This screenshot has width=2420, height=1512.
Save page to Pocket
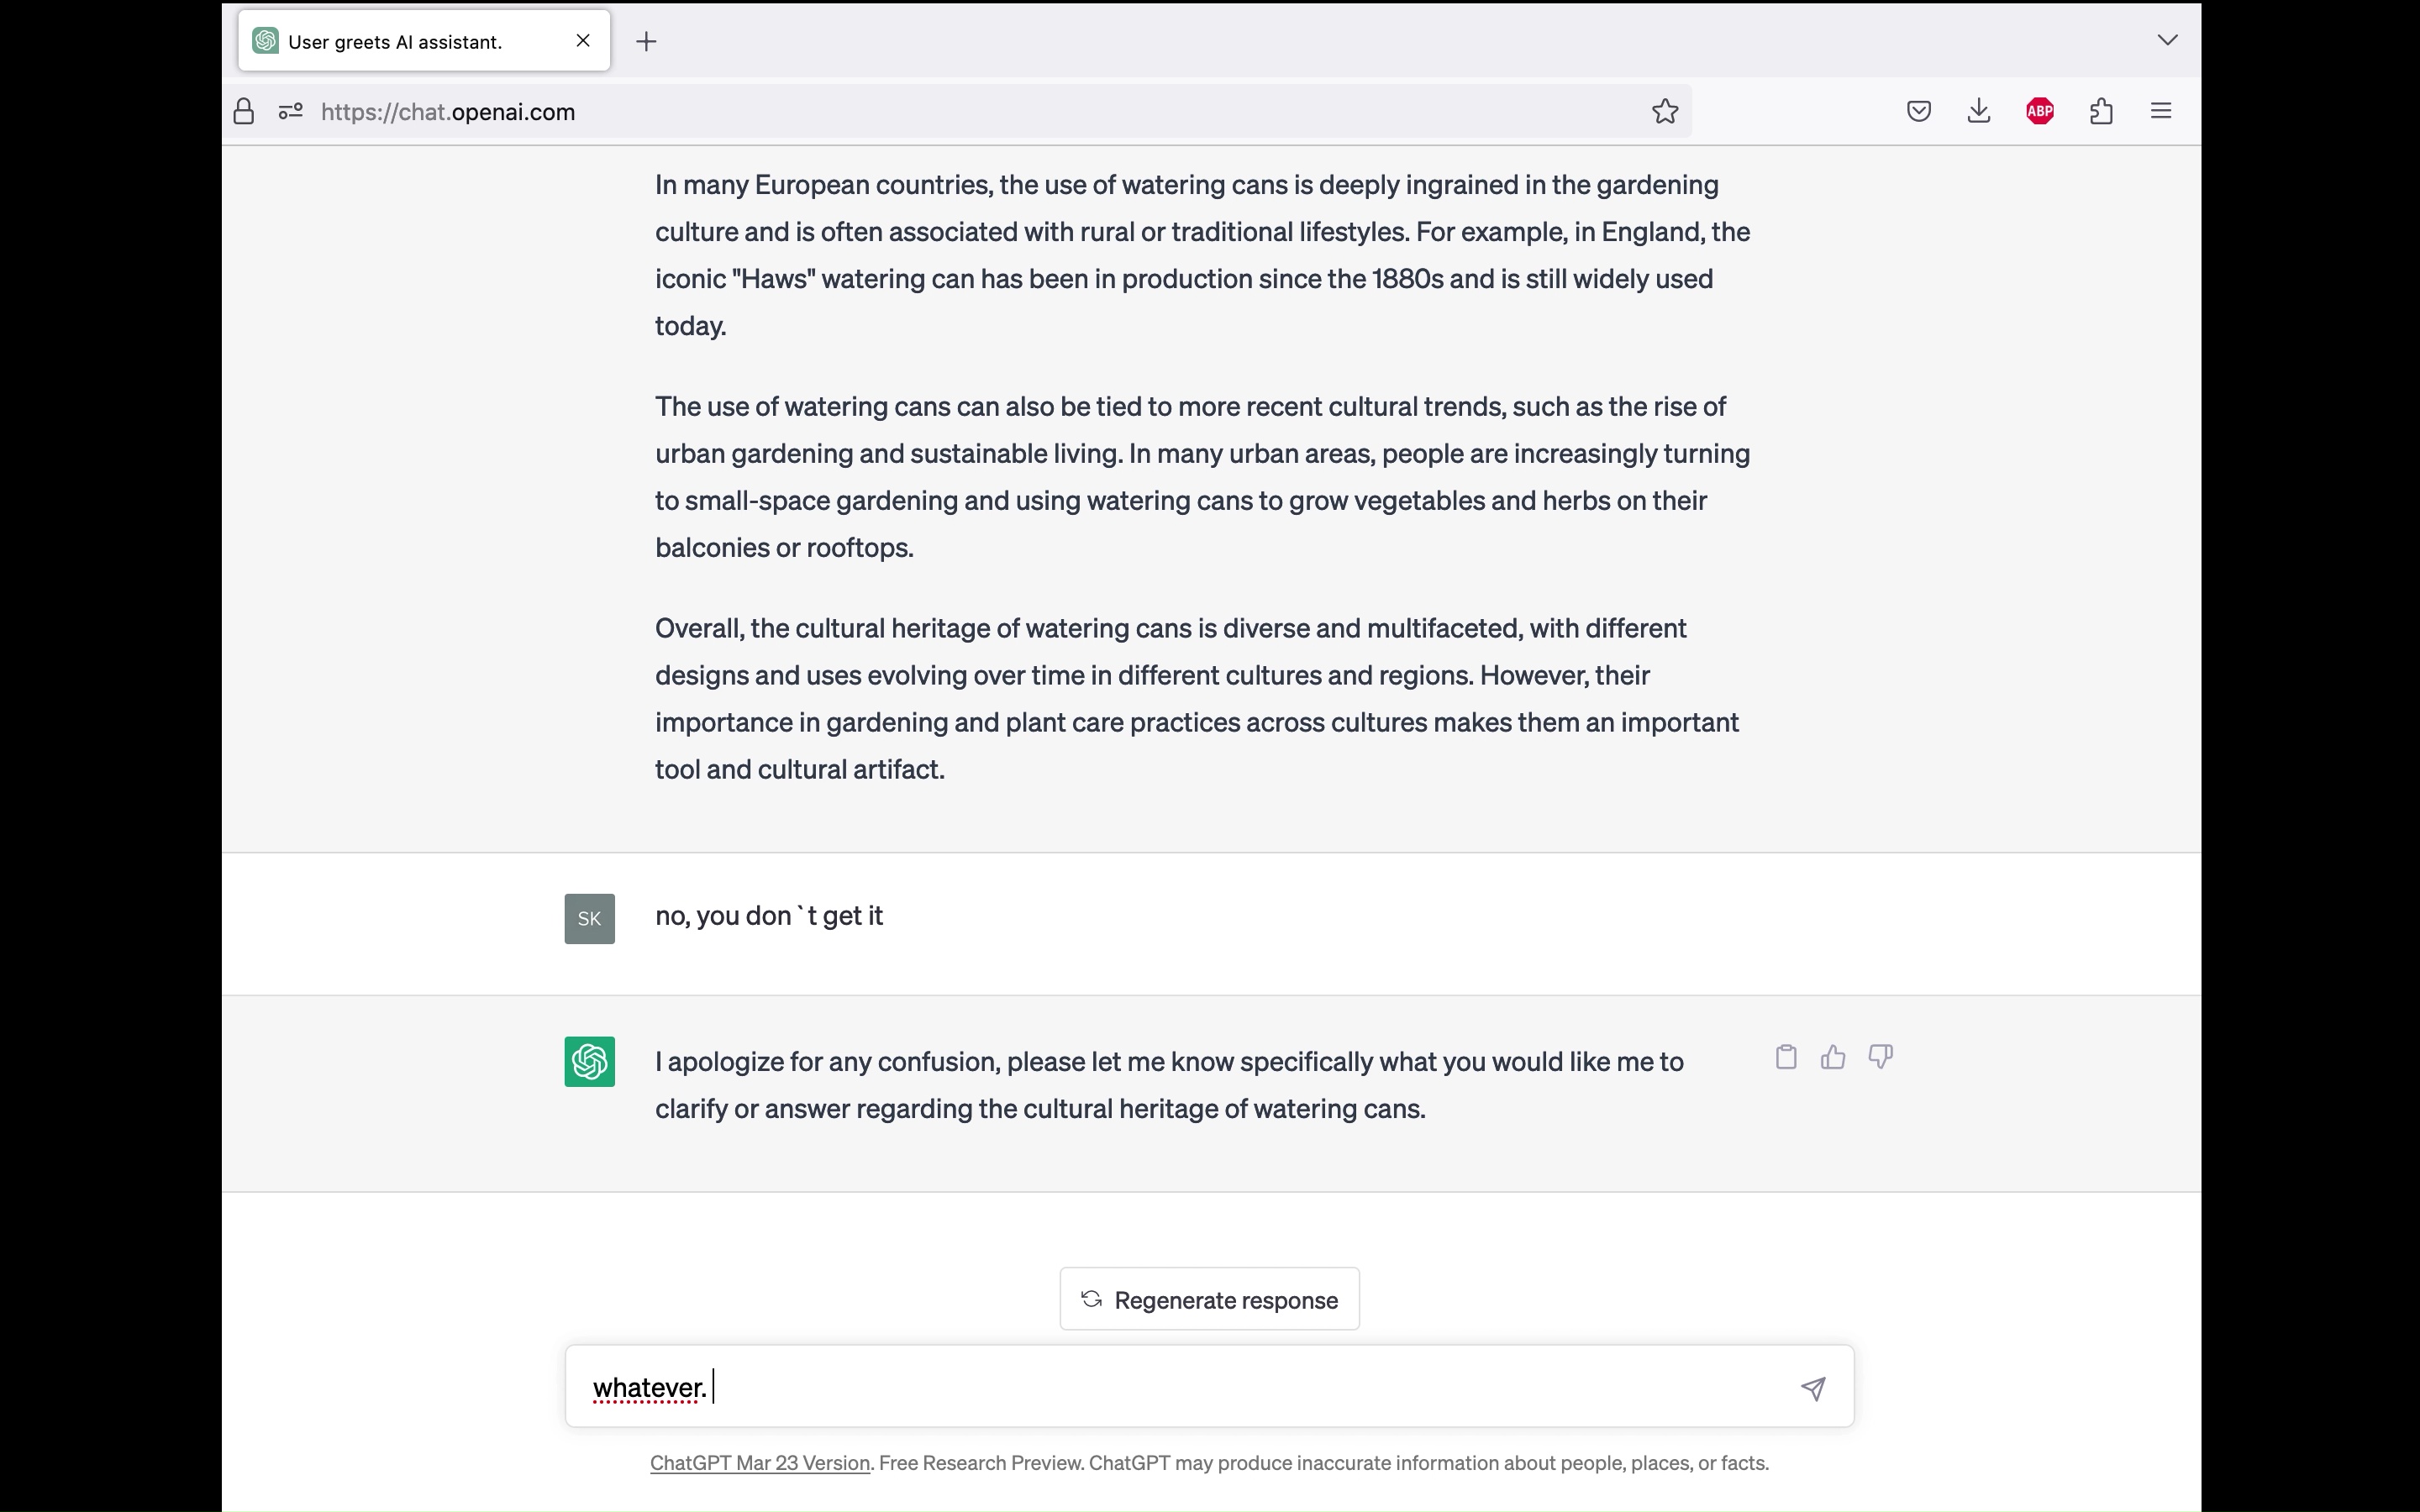point(1917,111)
